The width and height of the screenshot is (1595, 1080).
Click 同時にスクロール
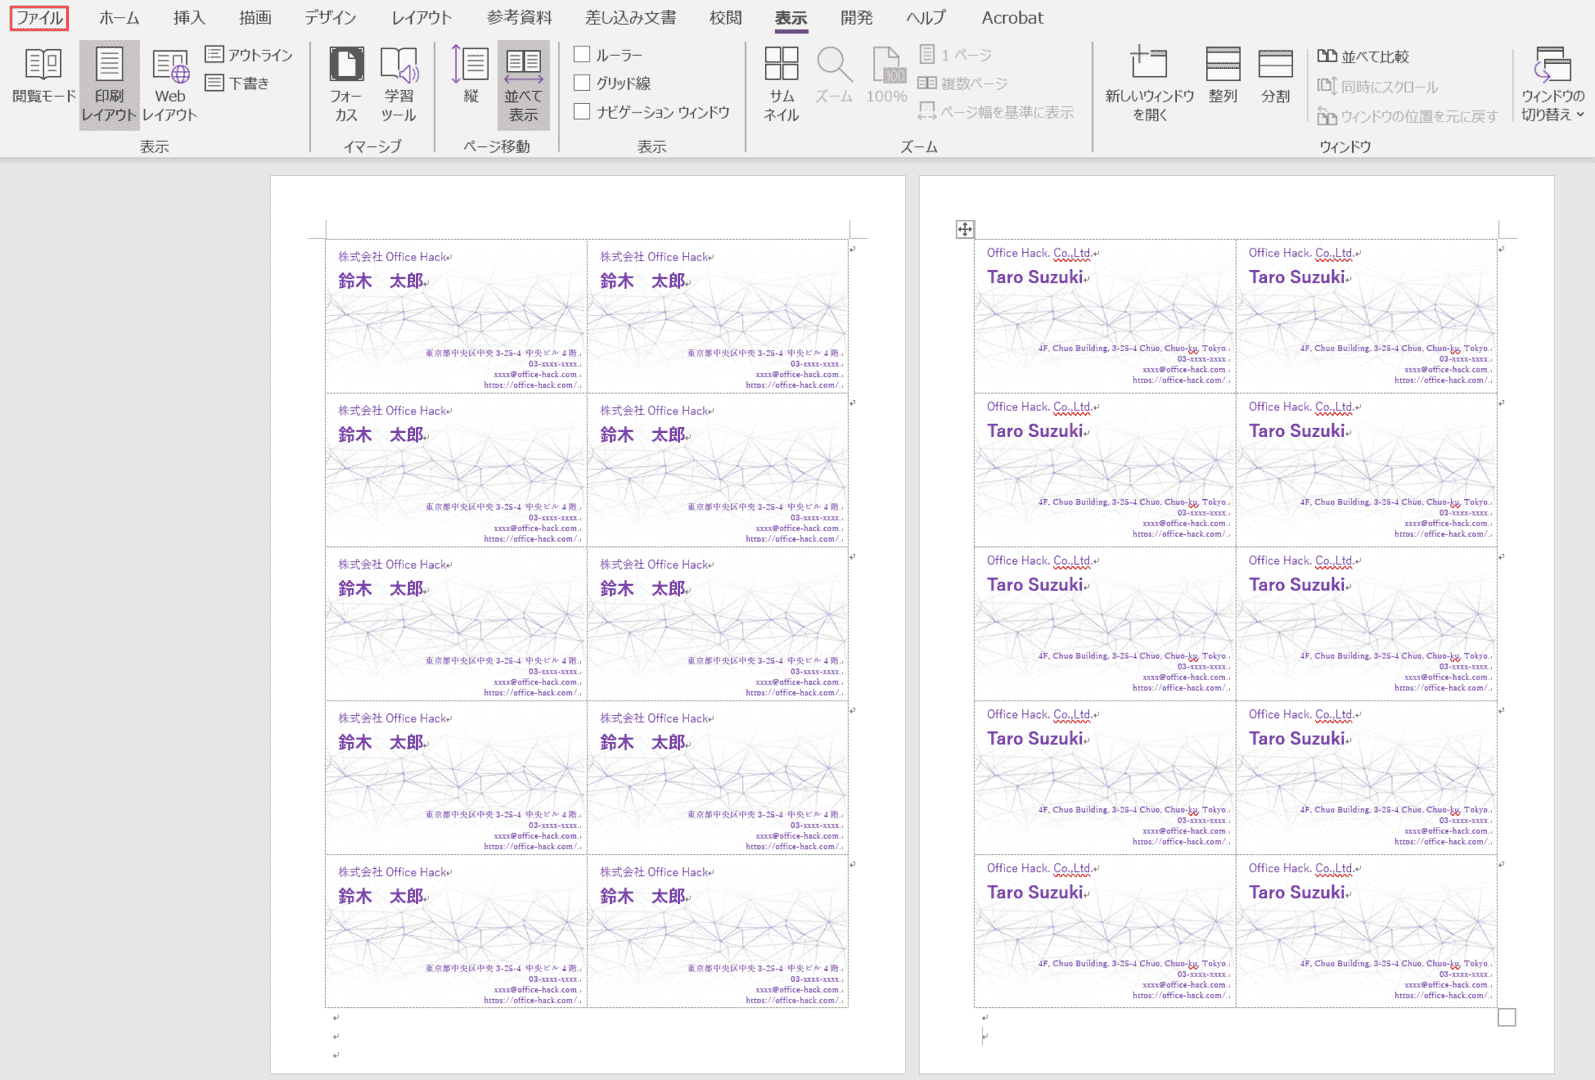coord(1377,87)
